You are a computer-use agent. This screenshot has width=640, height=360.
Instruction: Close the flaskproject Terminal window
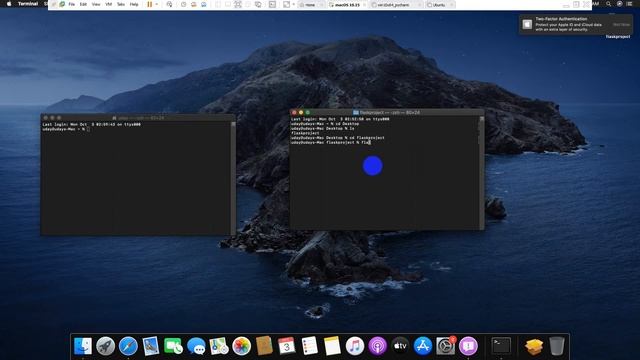[294, 112]
